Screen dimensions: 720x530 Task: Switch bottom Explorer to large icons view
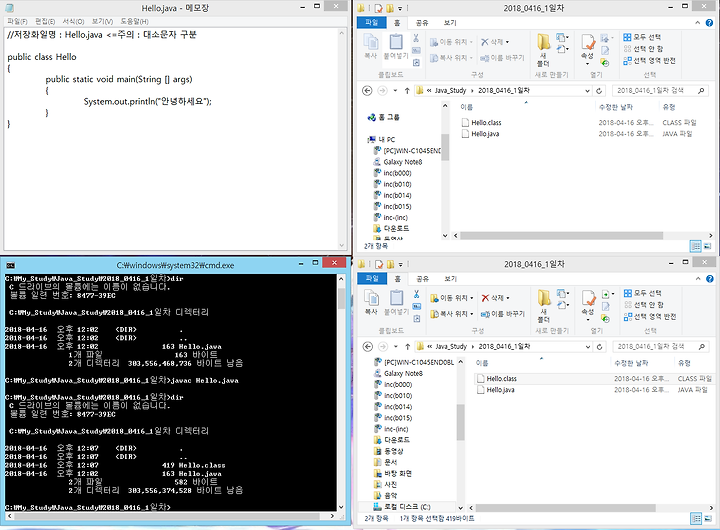coord(708,519)
